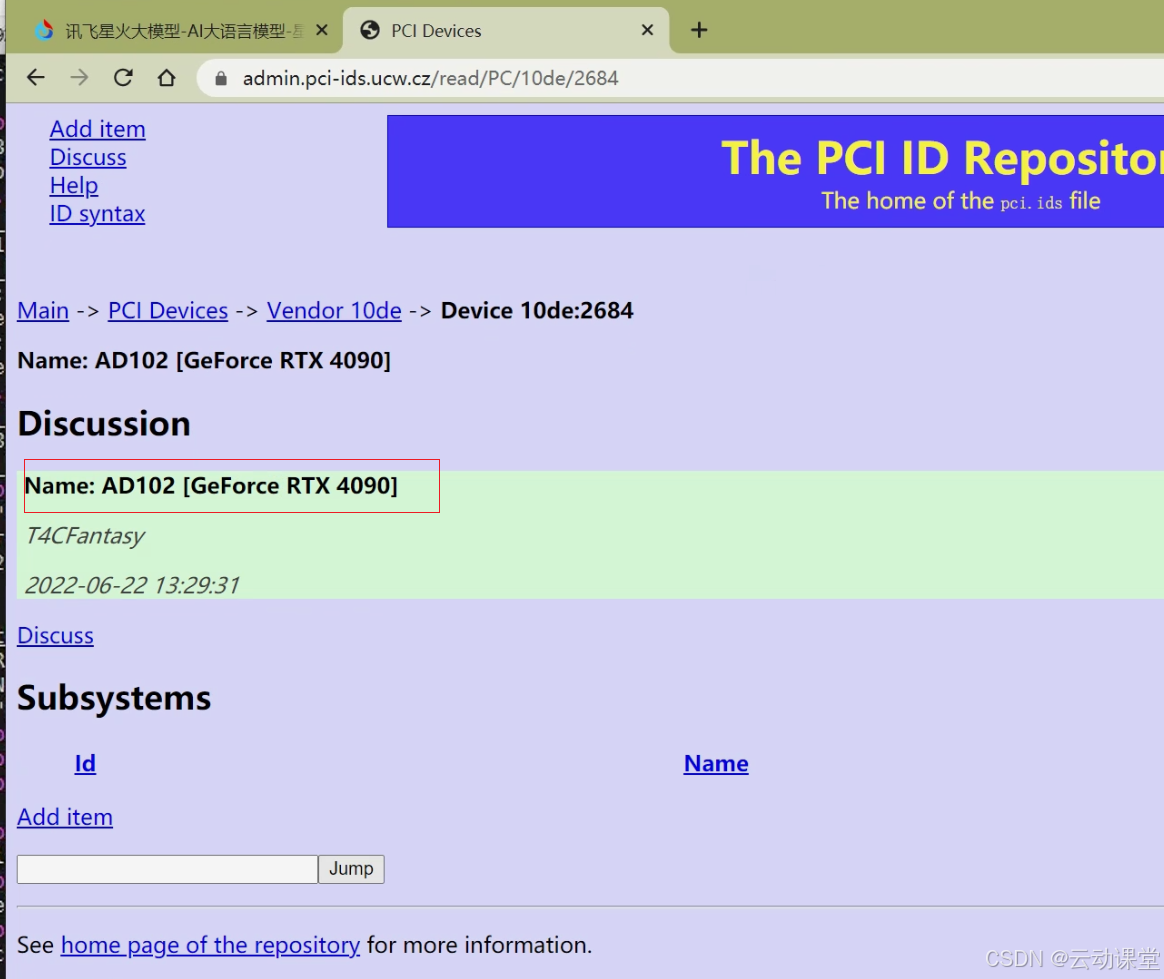
Task: Focus the address bar URL
Action: pos(430,78)
